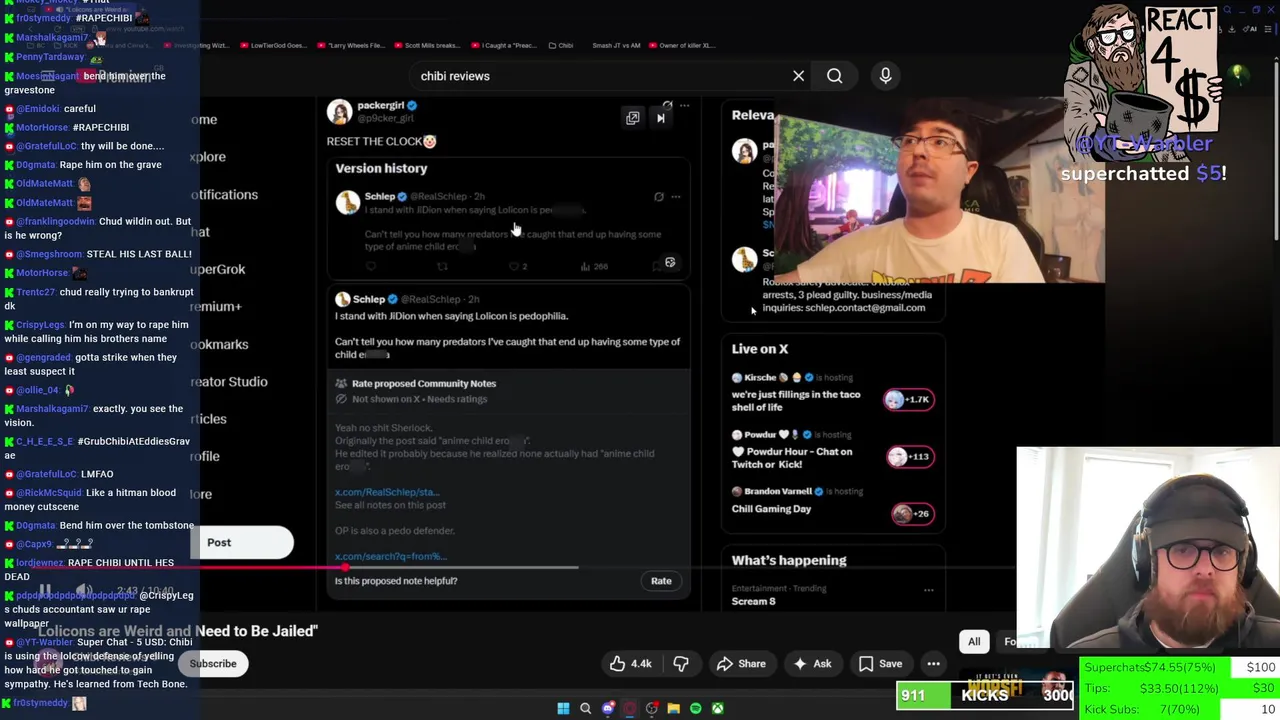Click the repost icon under Schlep's post

(442, 266)
